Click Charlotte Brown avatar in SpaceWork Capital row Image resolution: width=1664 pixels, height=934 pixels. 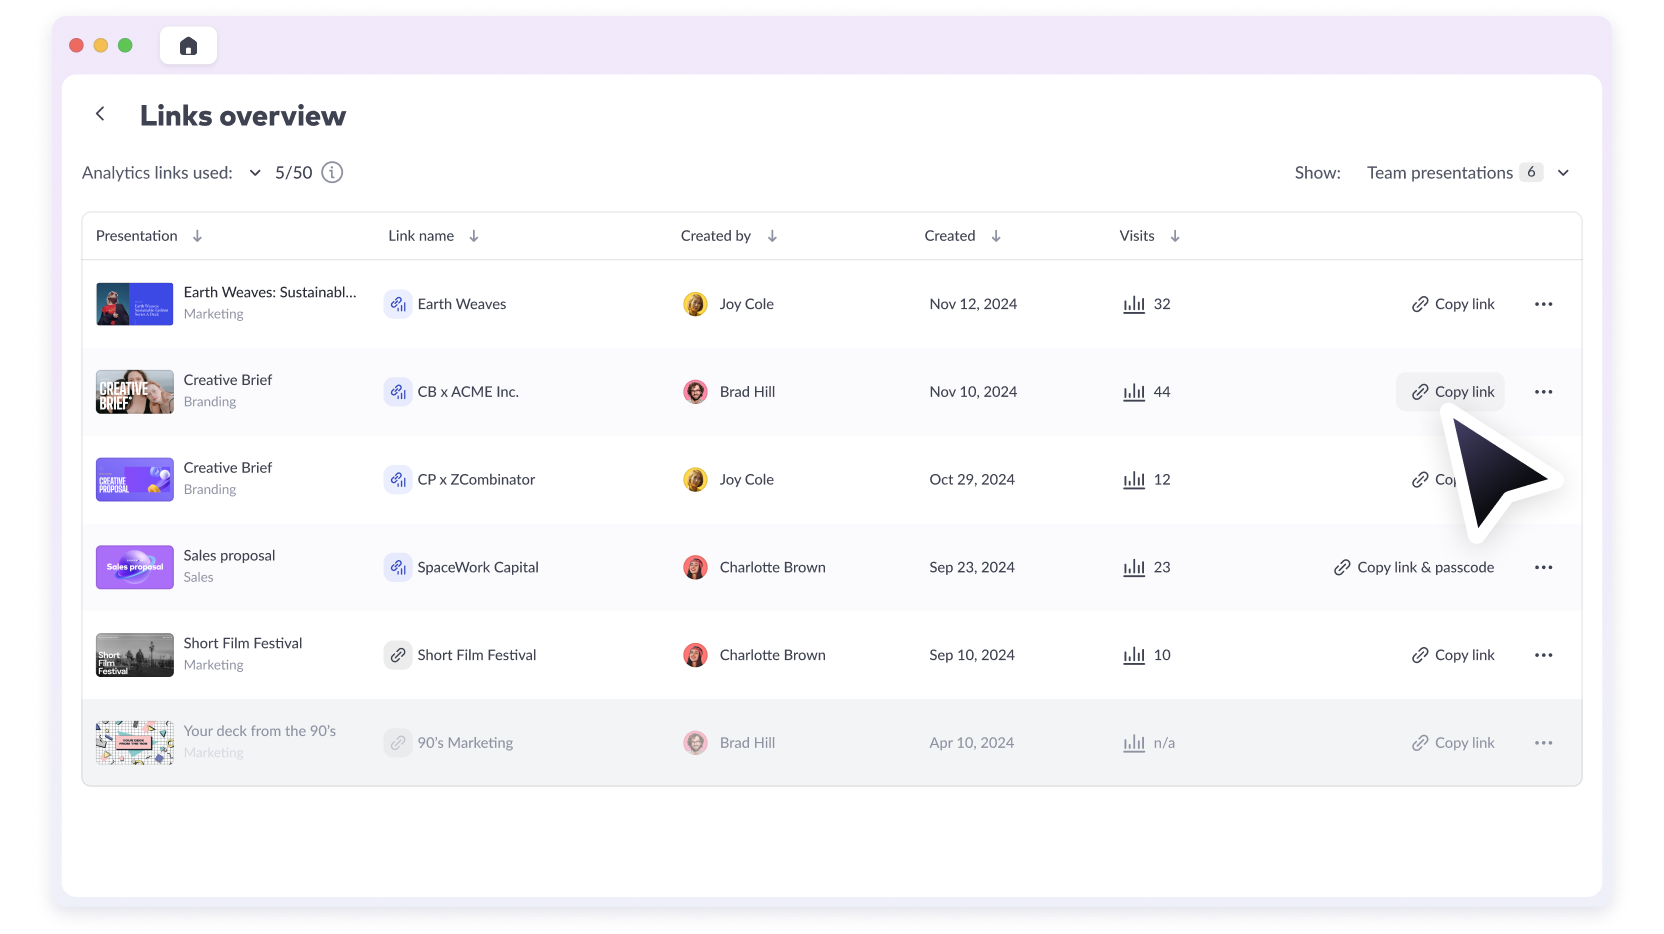click(x=695, y=568)
